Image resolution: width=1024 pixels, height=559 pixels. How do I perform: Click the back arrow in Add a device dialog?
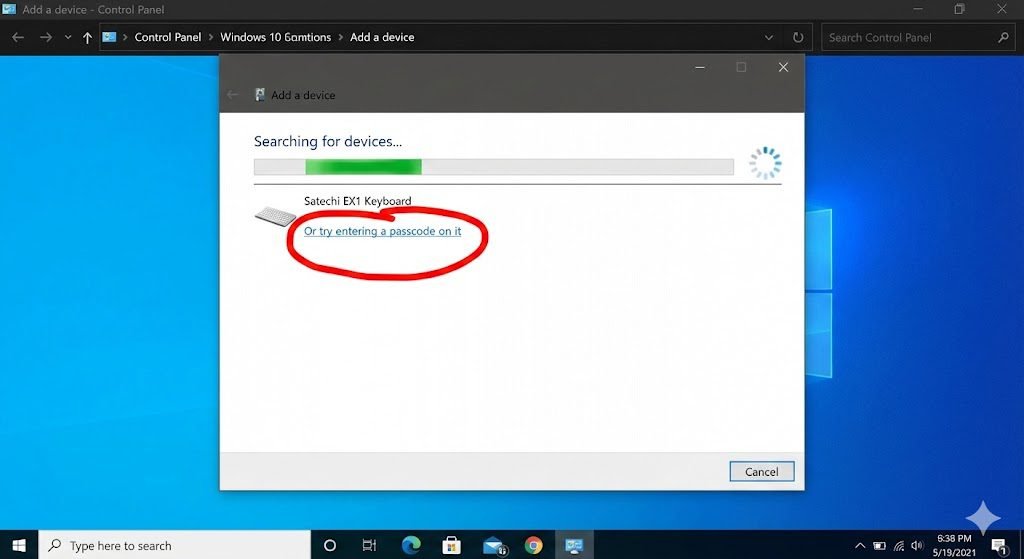tap(232, 95)
